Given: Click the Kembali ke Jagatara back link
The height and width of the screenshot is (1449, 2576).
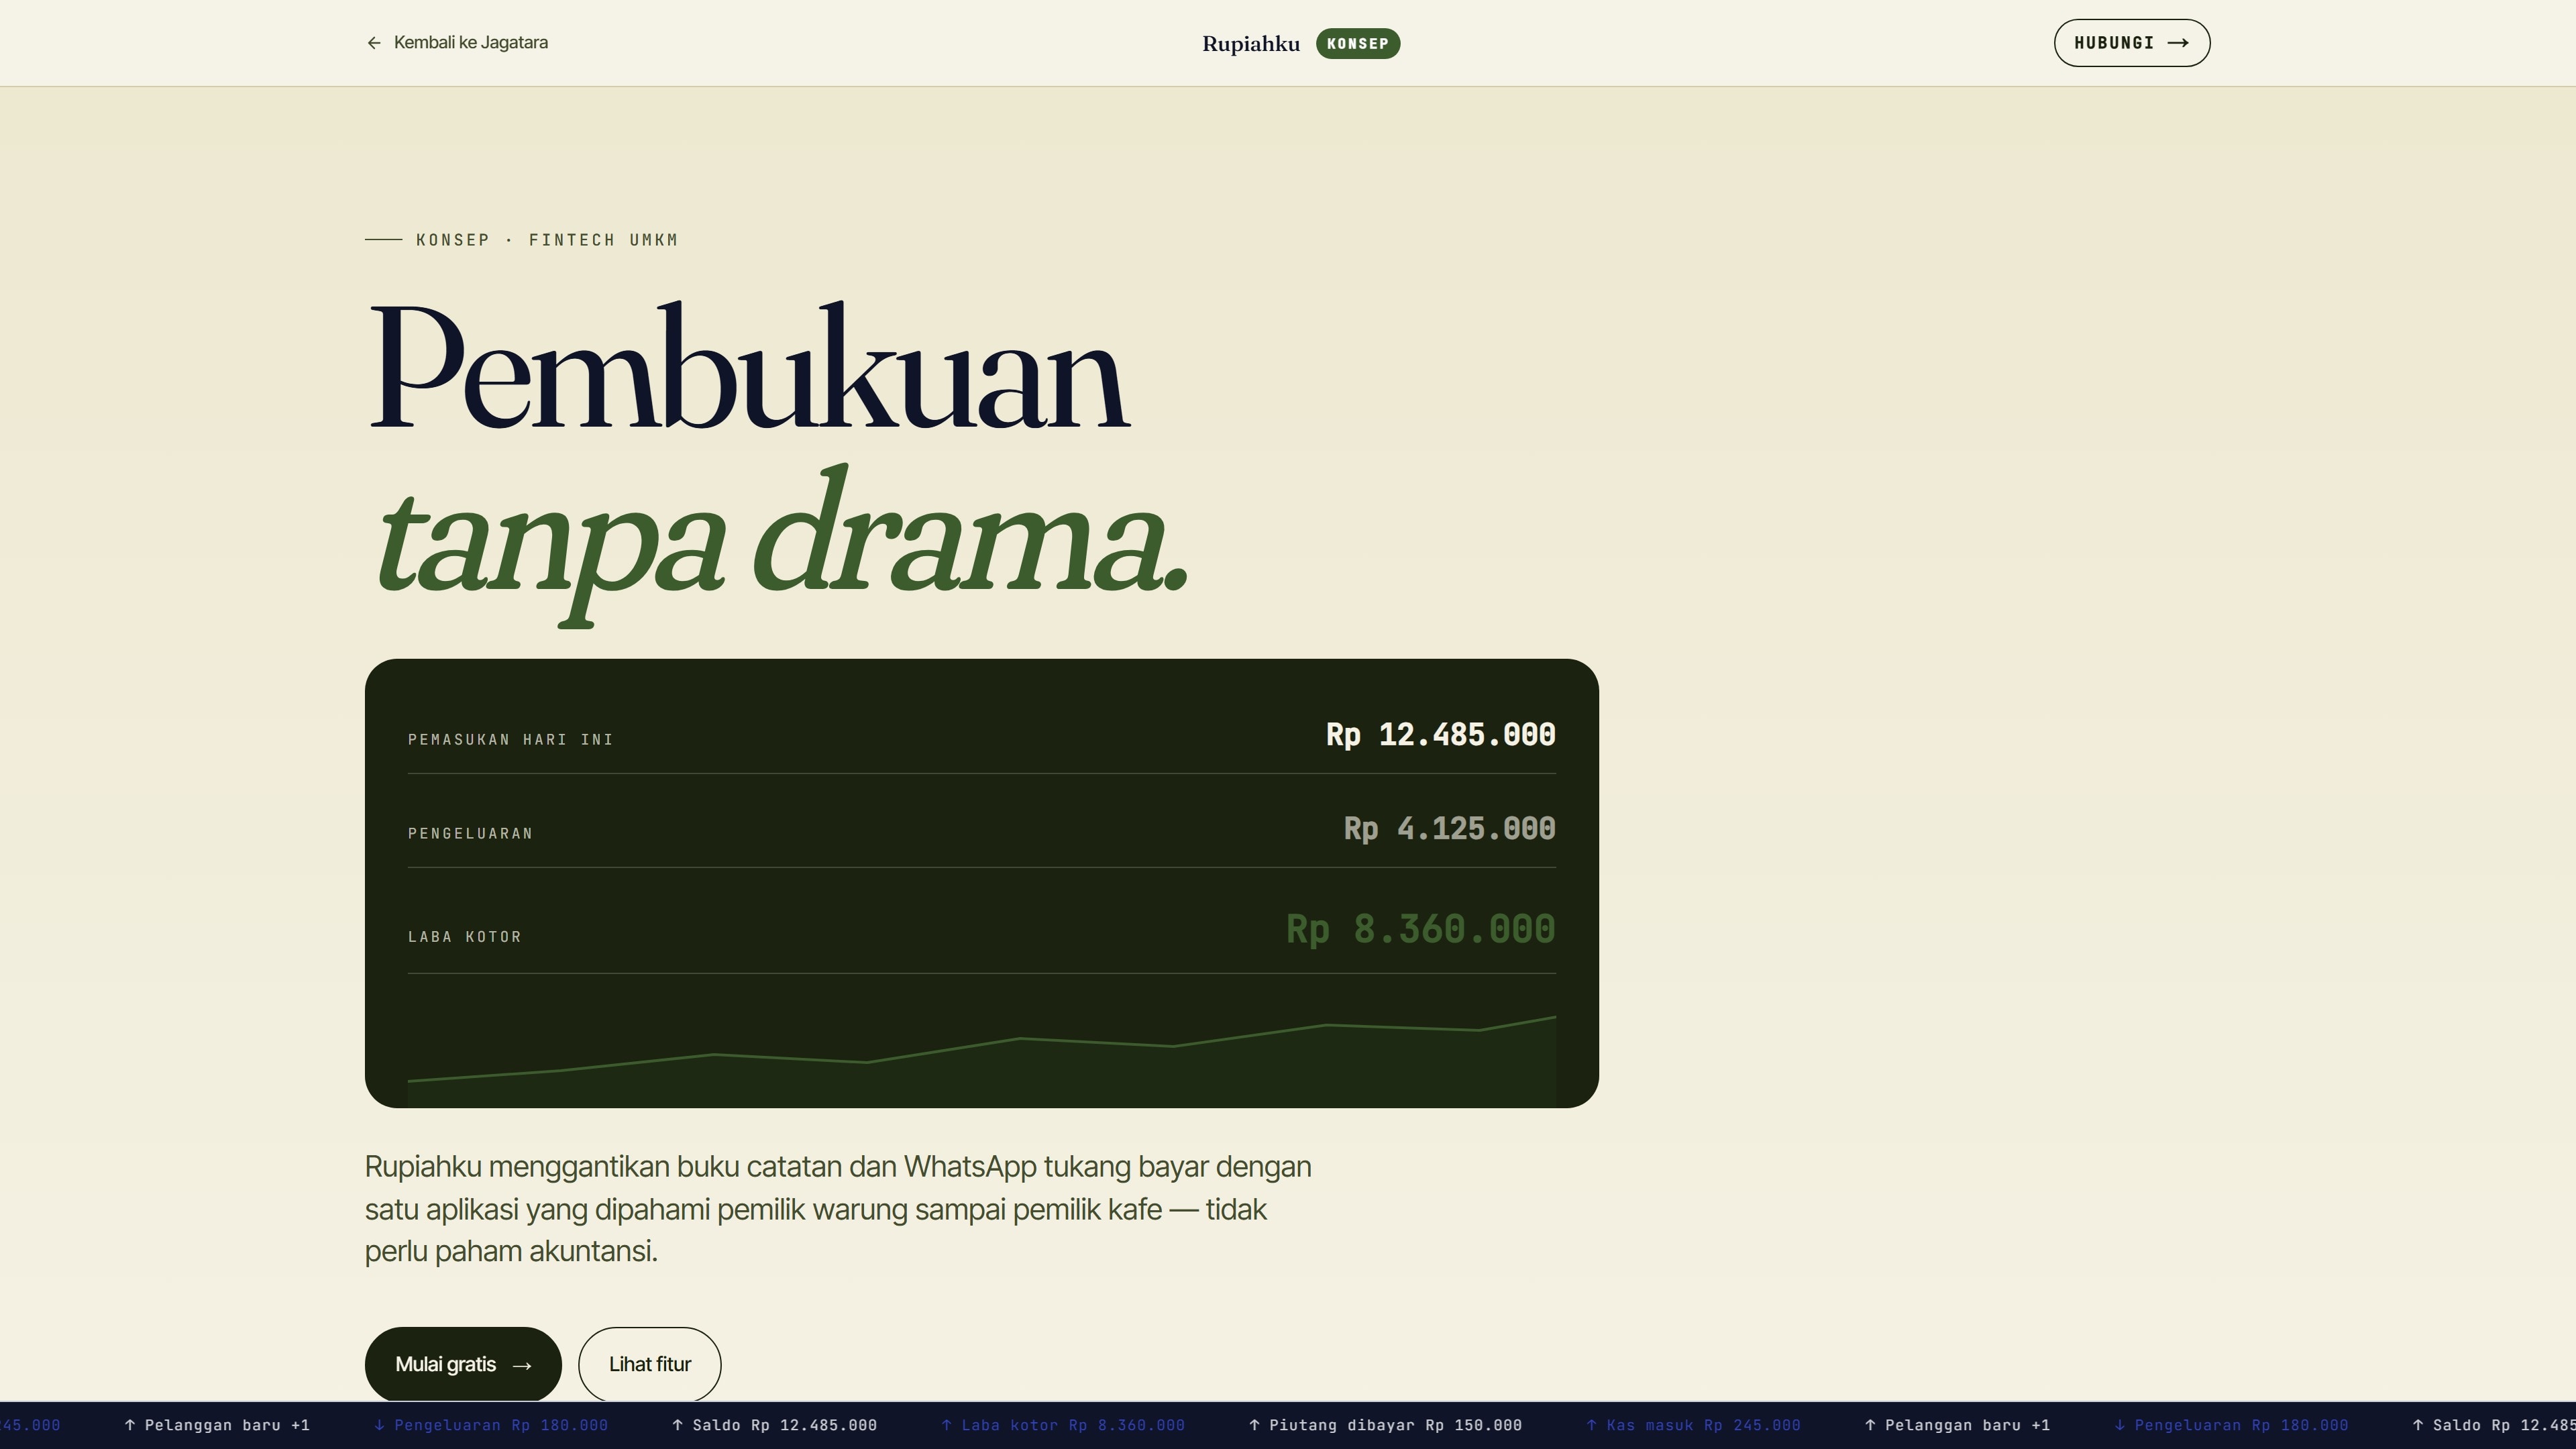Looking at the screenshot, I should click(x=457, y=42).
